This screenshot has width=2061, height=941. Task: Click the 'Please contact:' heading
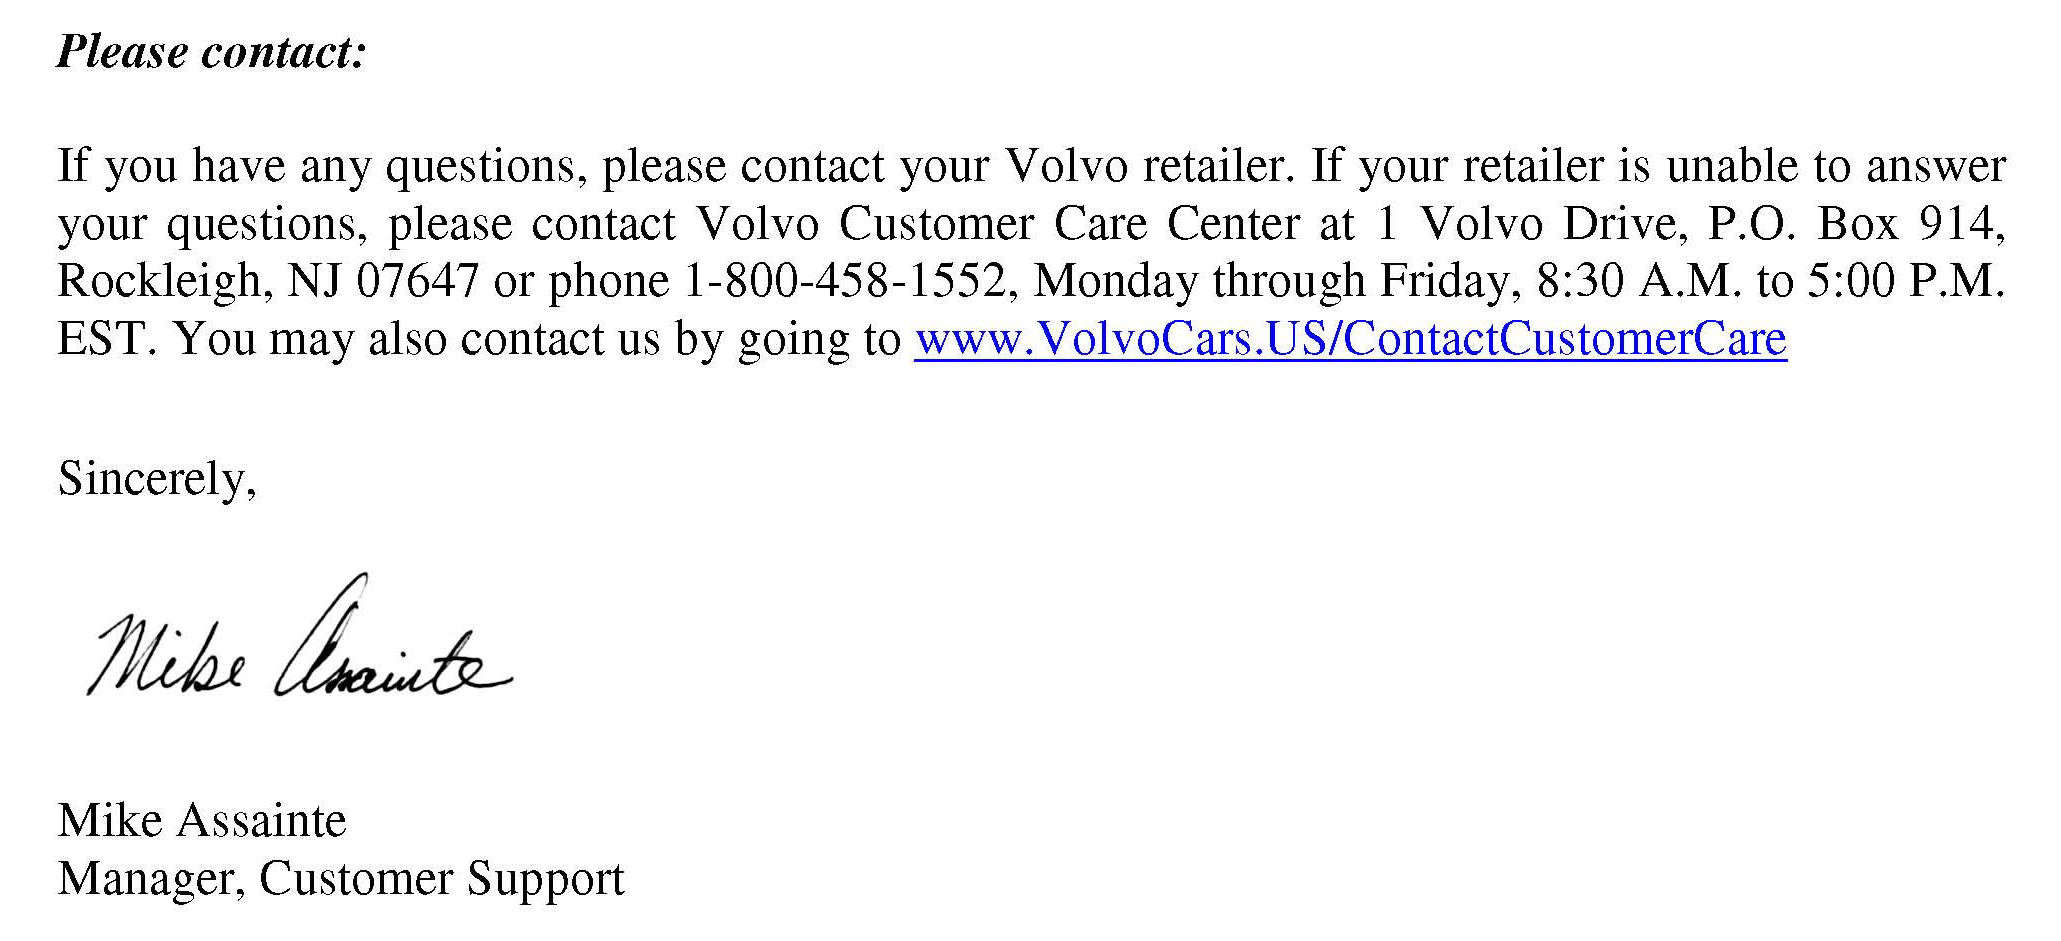(212, 51)
